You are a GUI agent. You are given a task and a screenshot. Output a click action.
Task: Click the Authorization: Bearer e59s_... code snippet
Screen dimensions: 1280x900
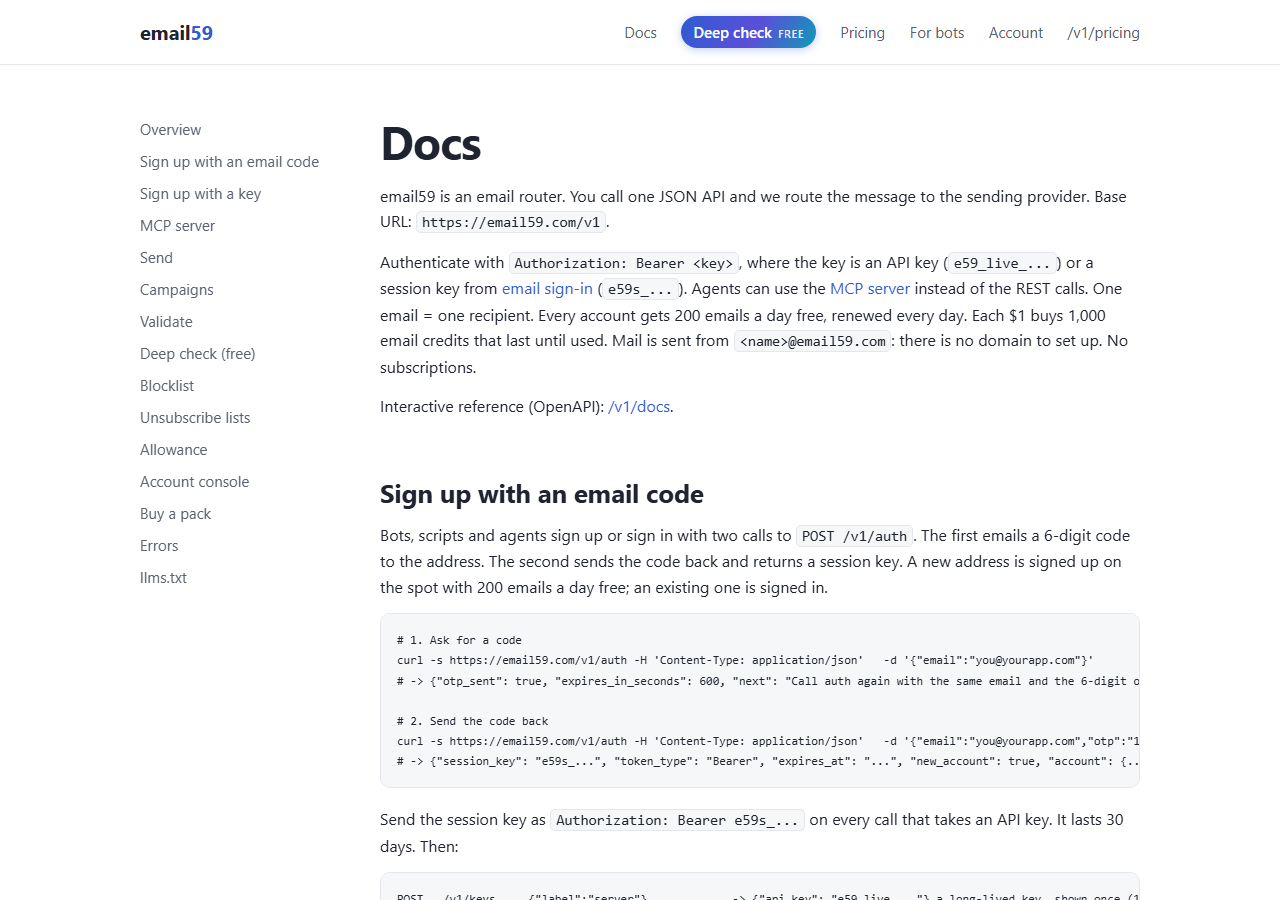click(x=677, y=821)
